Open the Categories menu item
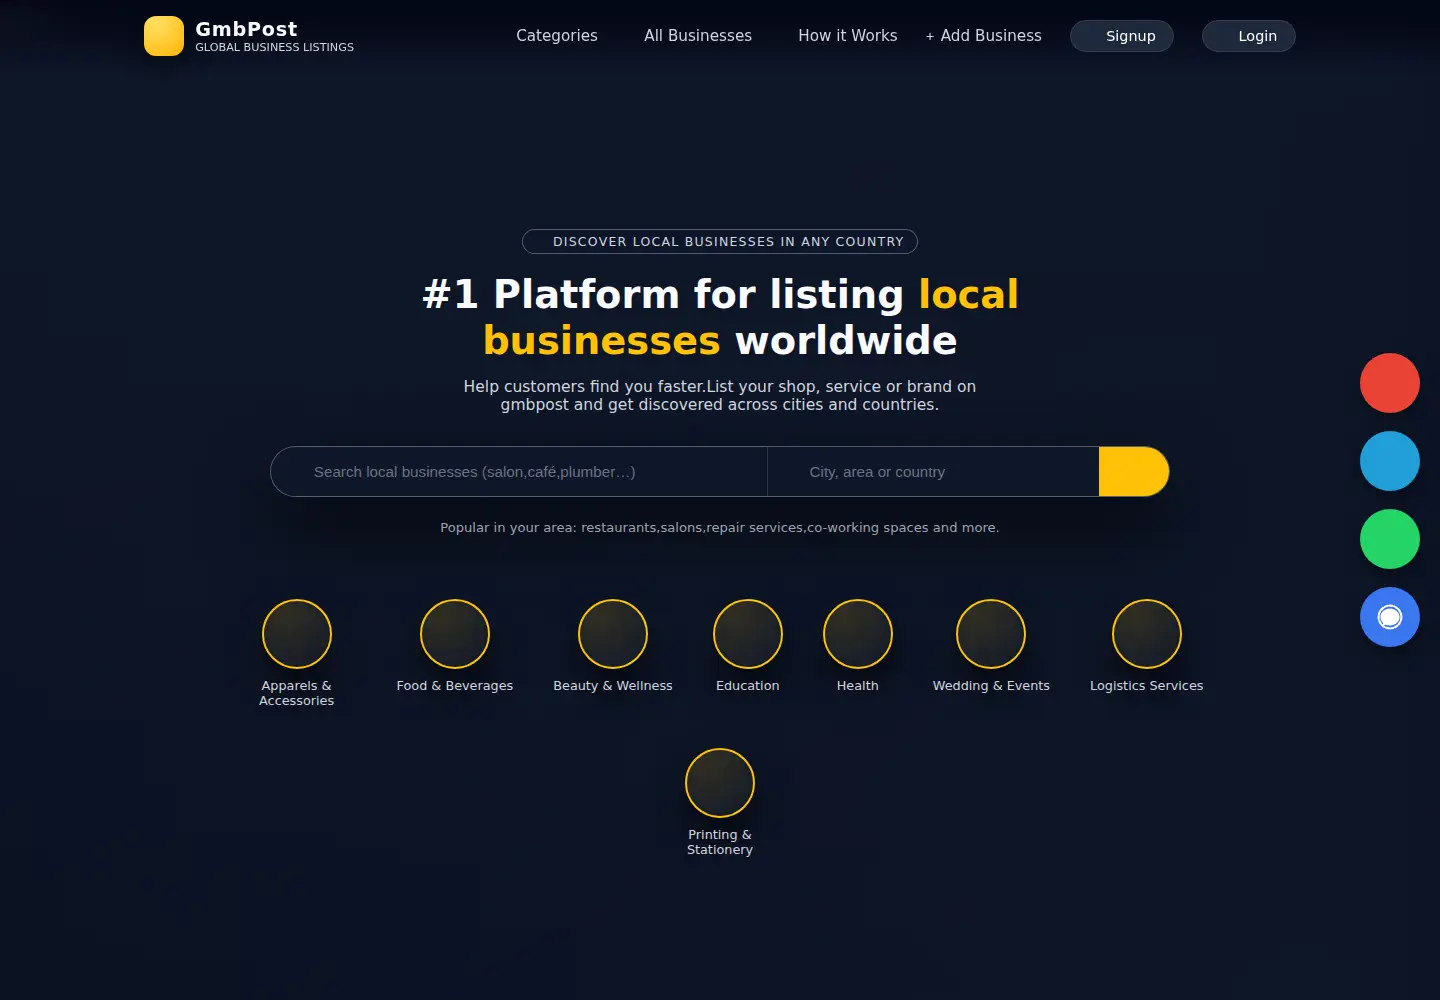 click(557, 36)
